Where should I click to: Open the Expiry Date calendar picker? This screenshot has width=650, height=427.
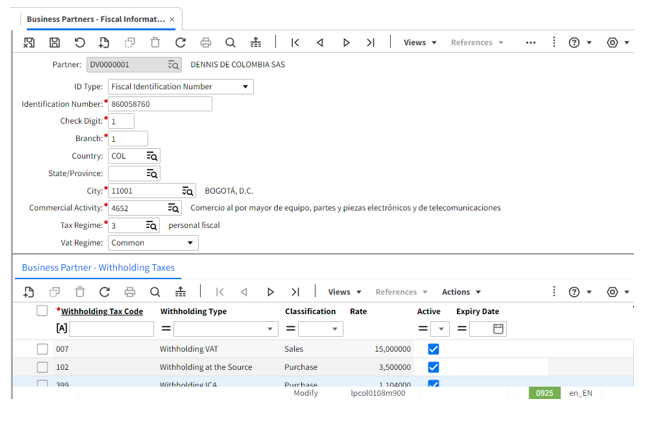[498, 329]
